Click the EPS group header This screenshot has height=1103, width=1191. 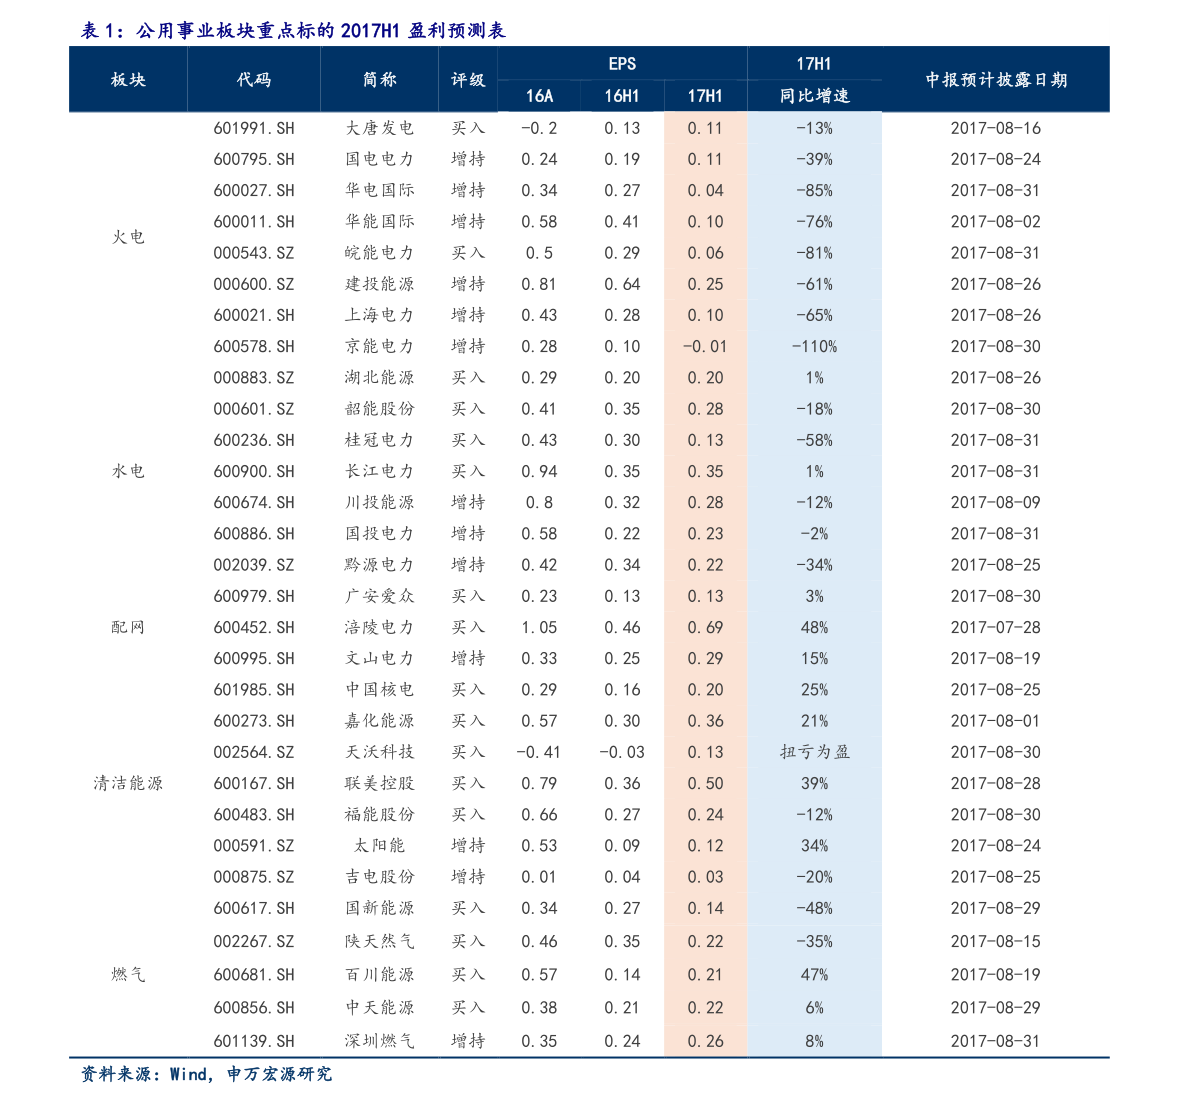622,64
